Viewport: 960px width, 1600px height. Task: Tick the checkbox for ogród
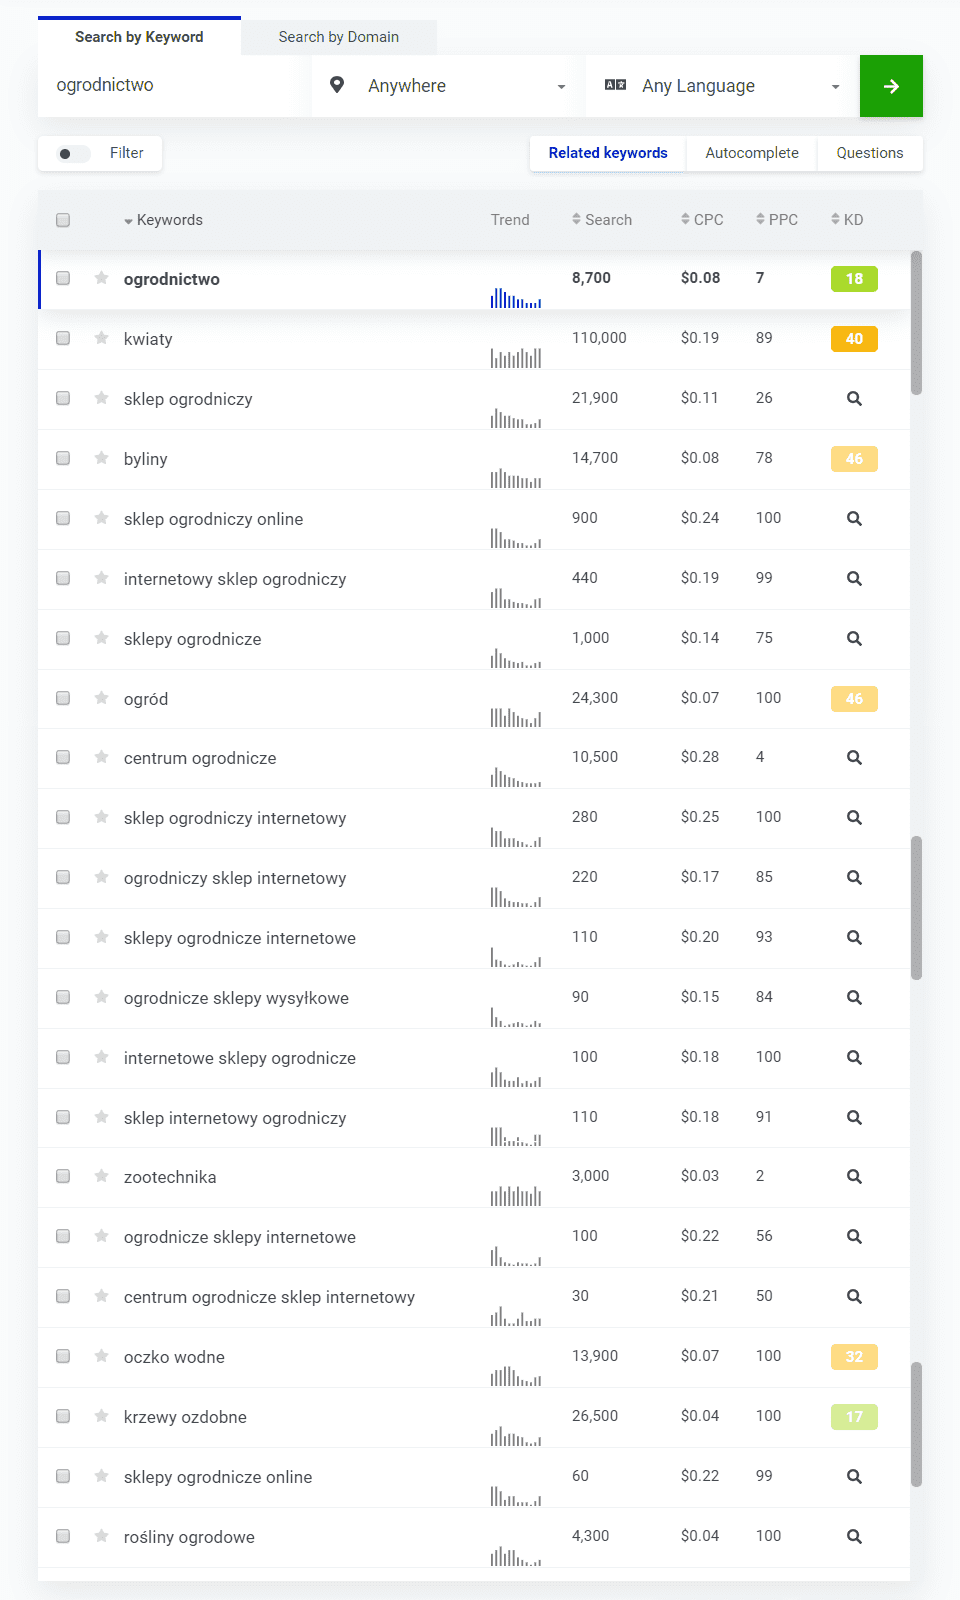63,698
